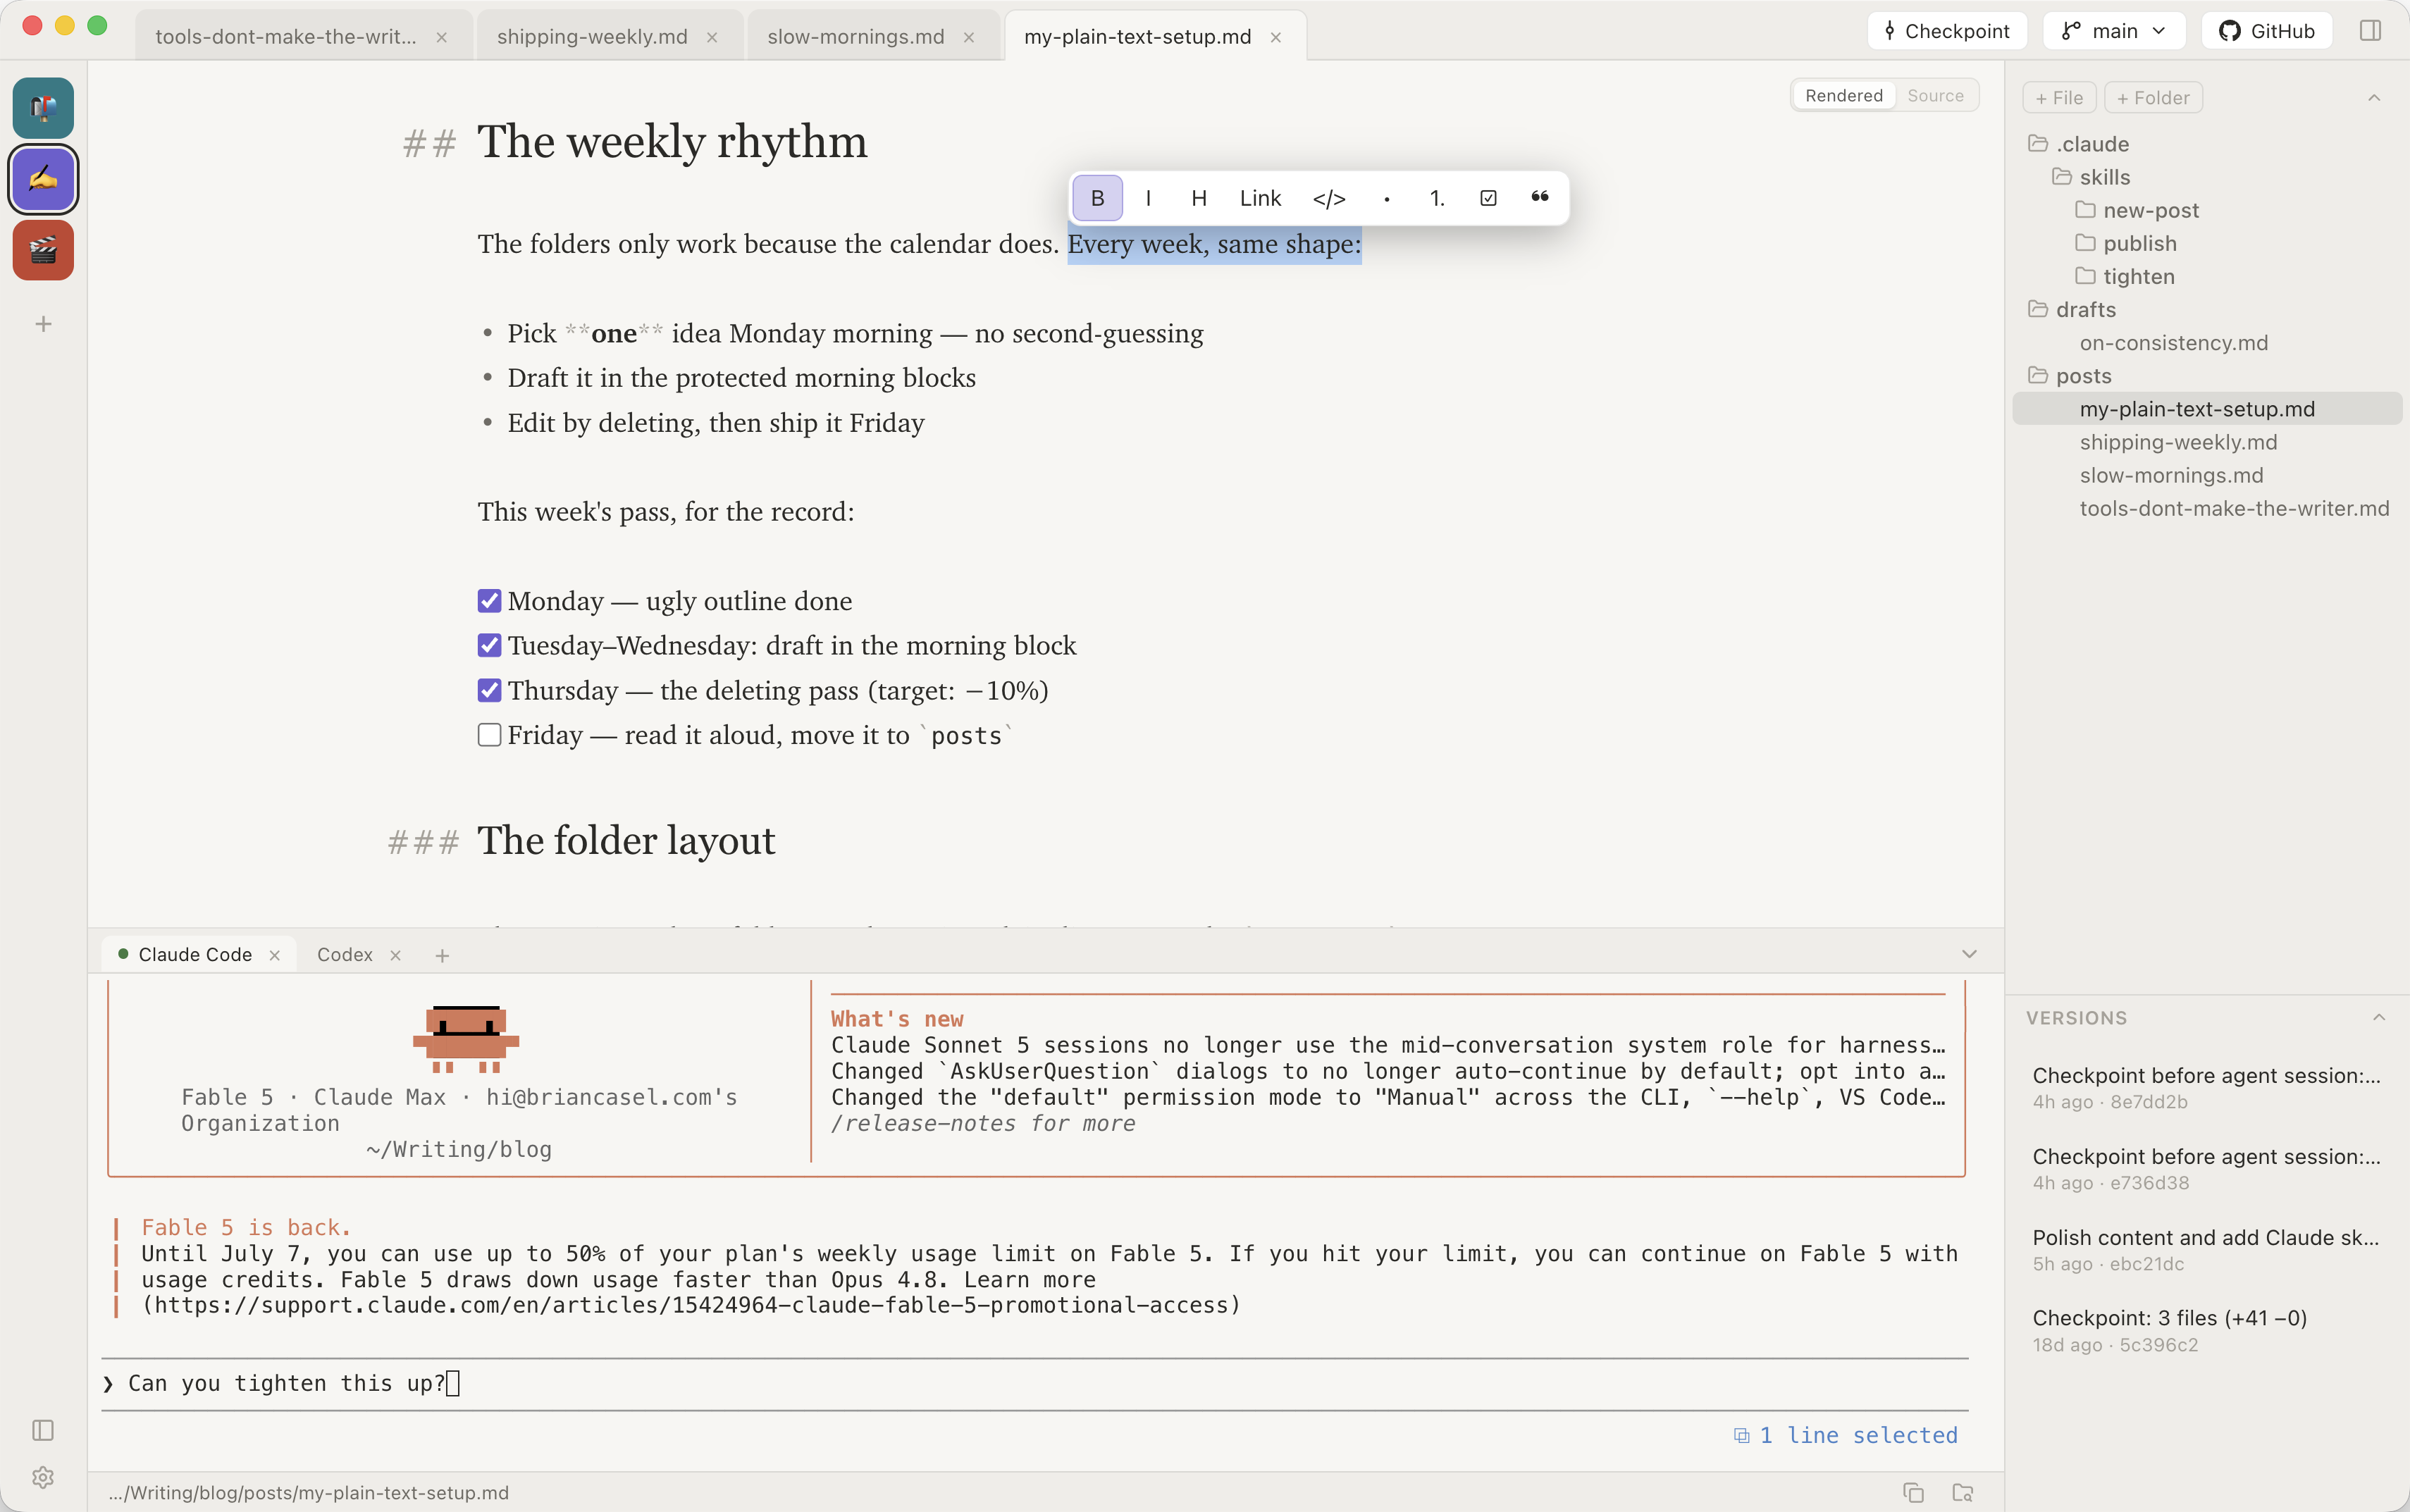Click the Link formatting button
The width and height of the screenshot is (2410, 1512).
(1260, 198)
